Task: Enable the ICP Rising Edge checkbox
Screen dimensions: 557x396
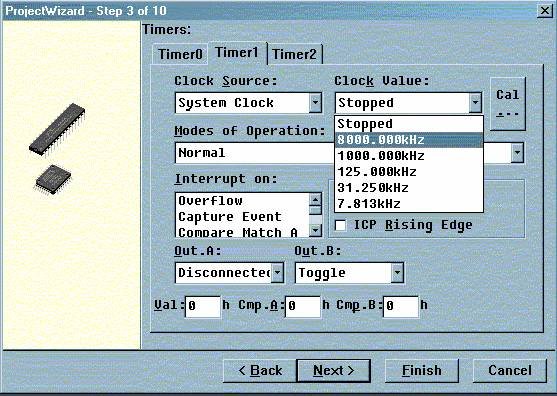Action: tap(340, 225)
